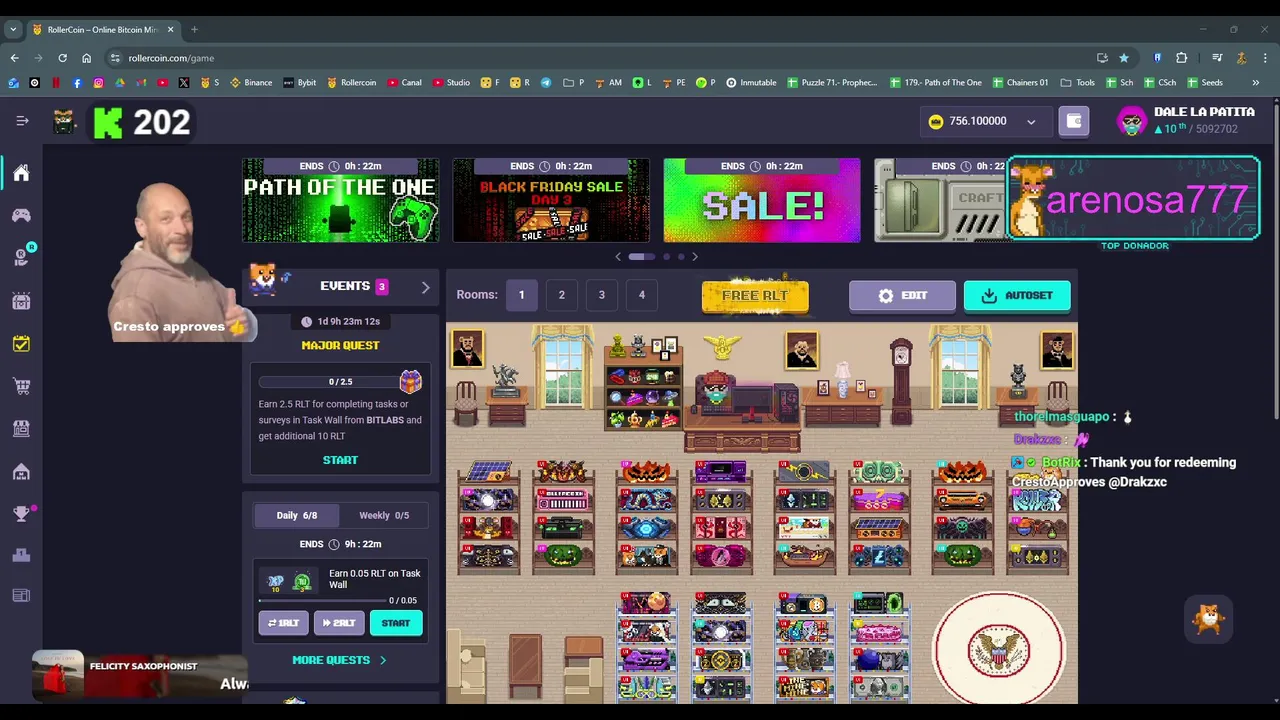
Task: Click the browser home icon
Action: 86,58
